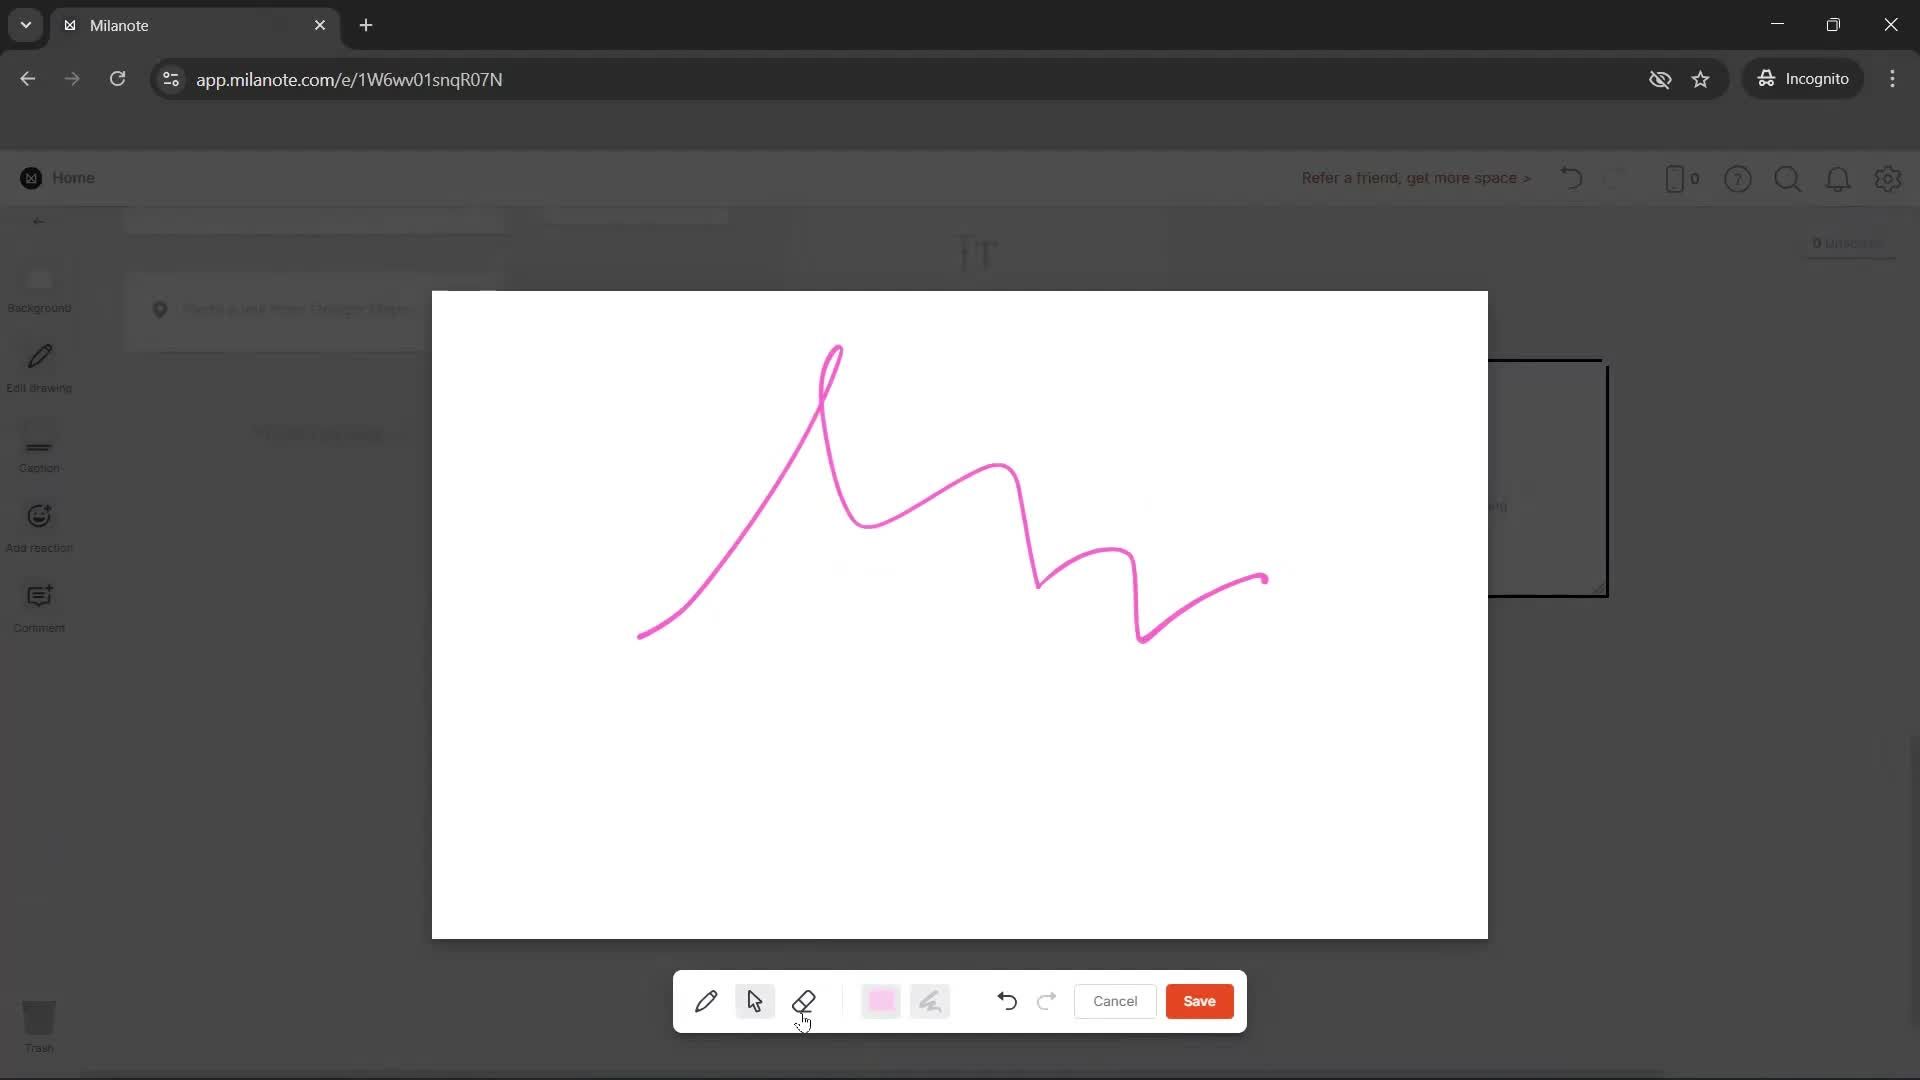Viewport: 1920px width, 1080px height.
Task: Undo the last drawing stroke
Action: pyautogui.click(x=1007, y=1001)
